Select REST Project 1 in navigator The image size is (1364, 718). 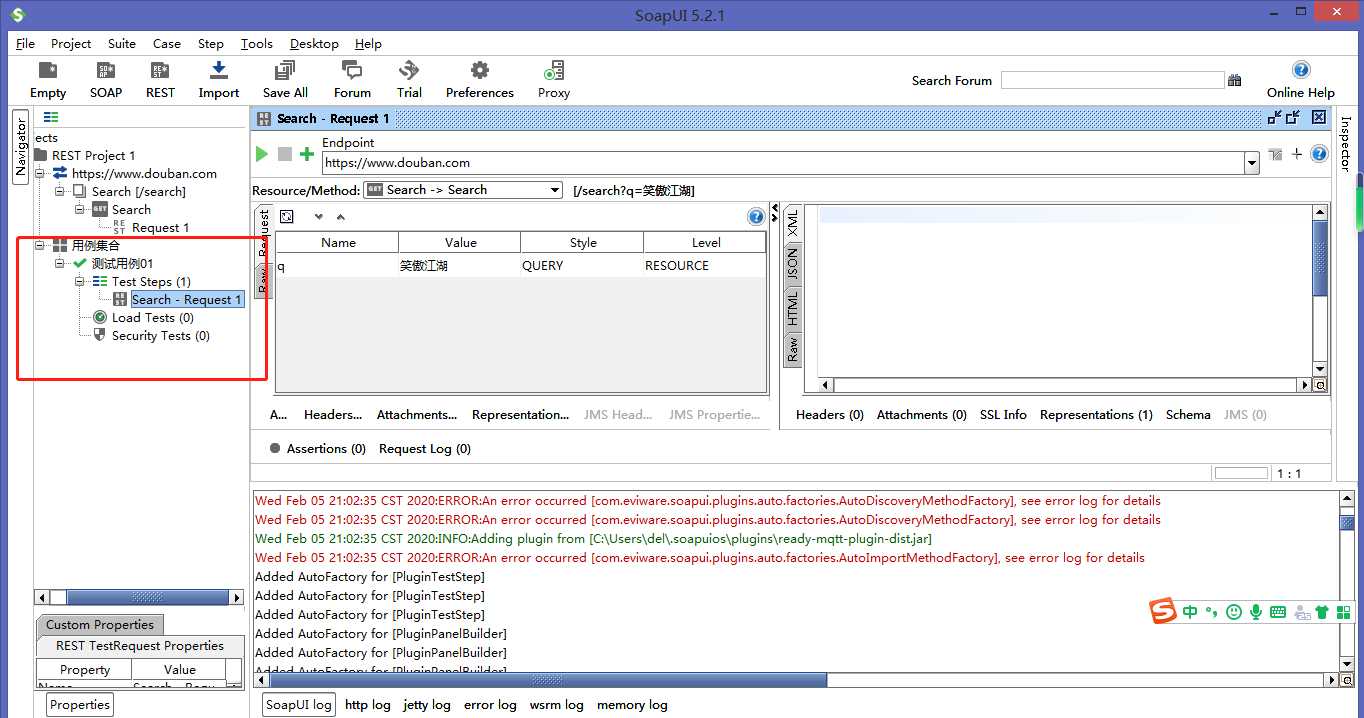tap(93, 155)
